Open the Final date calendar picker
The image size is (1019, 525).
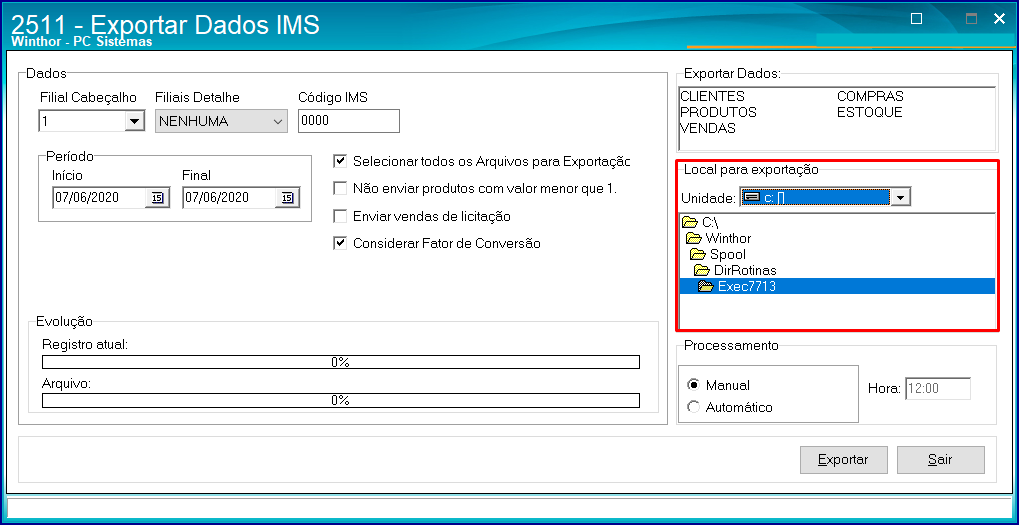point(288,198)
